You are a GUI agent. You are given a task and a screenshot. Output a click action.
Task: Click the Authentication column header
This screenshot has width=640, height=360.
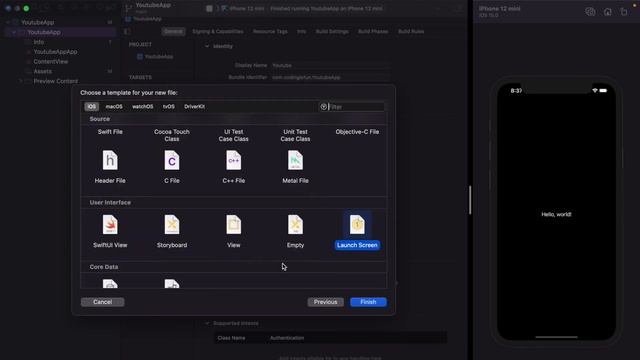pyautogui.click(x=287, y=338)
